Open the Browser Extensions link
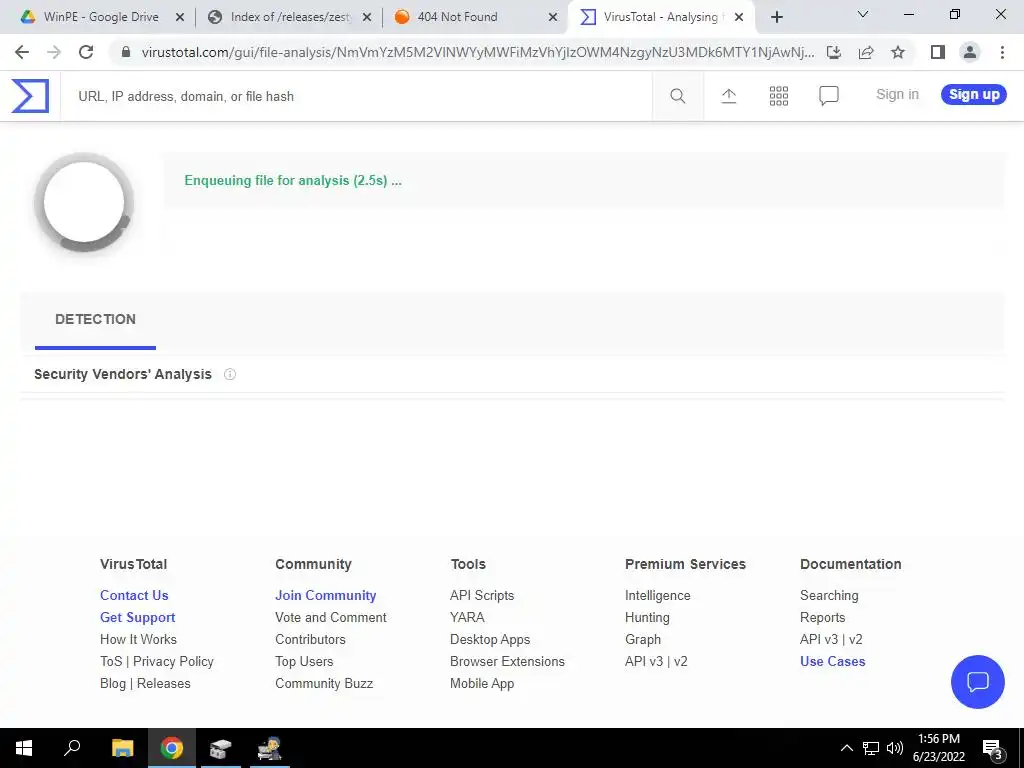 coord(507,662)
